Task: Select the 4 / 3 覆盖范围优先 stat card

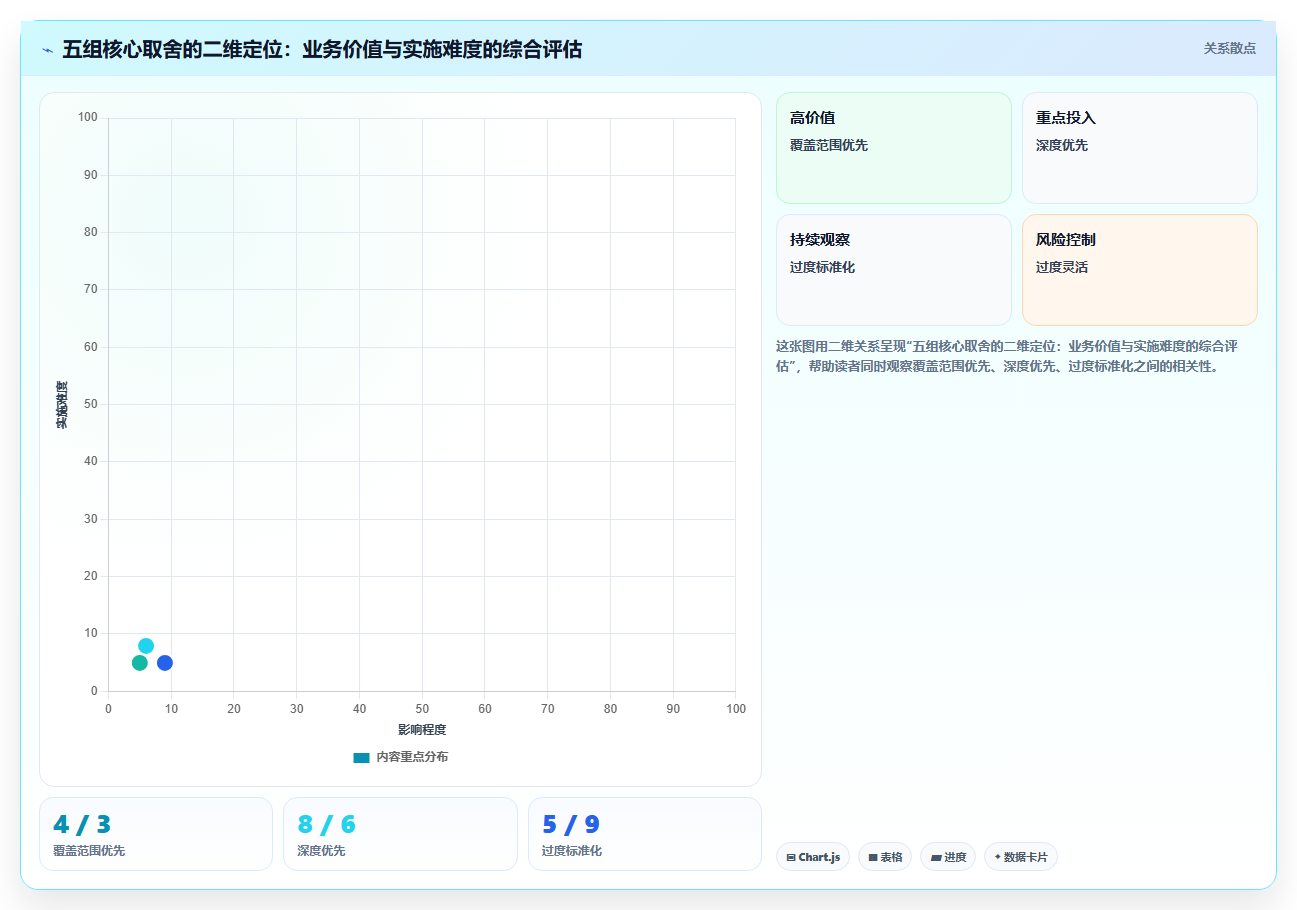Action: tap(156, 834)
